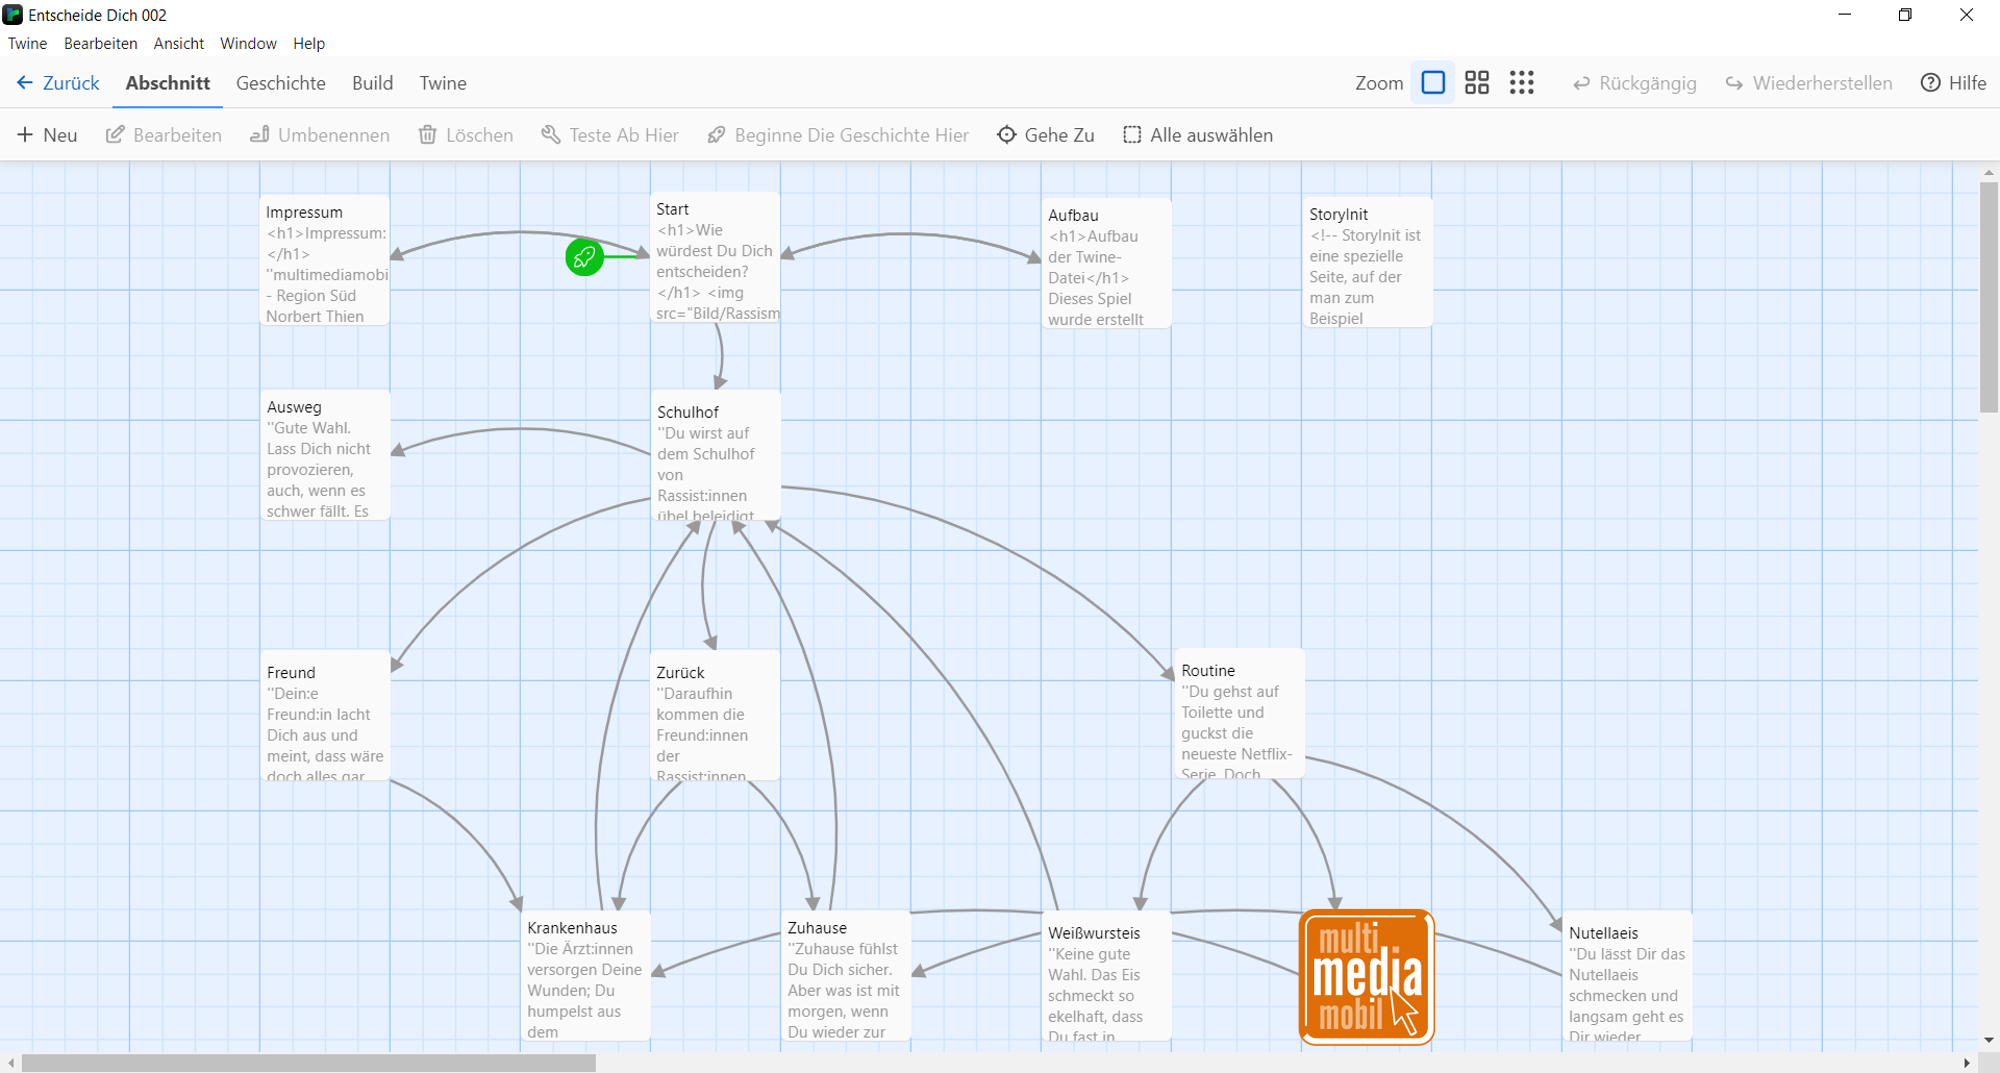Click Rückgängig undo button
2000x1073 pixels.
coord(1635,83)
